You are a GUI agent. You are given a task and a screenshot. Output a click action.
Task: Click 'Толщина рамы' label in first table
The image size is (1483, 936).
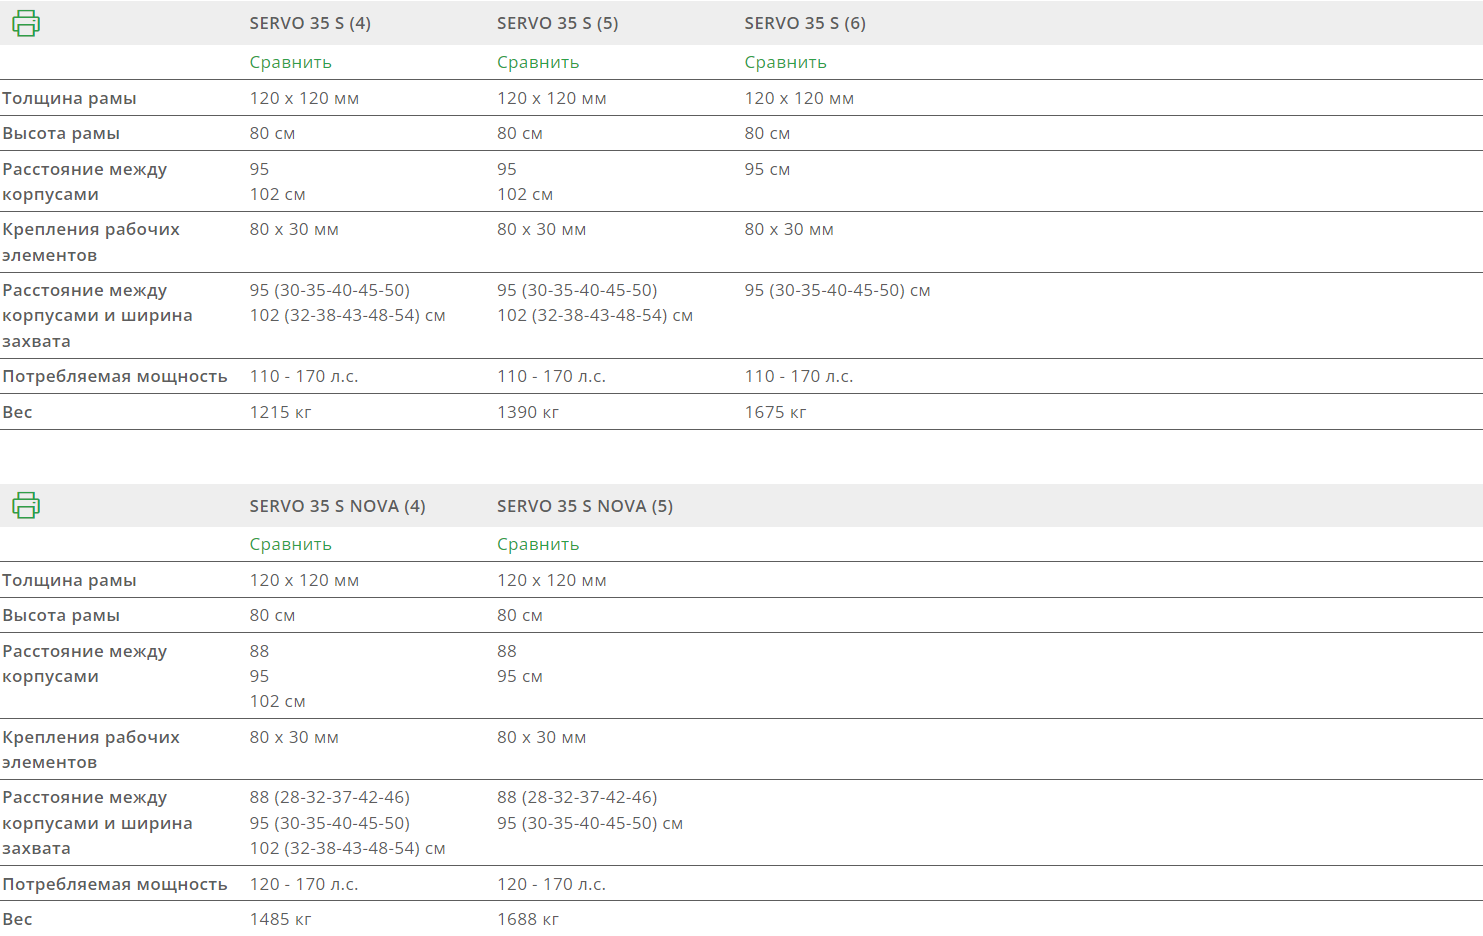[x=69, y=98]
